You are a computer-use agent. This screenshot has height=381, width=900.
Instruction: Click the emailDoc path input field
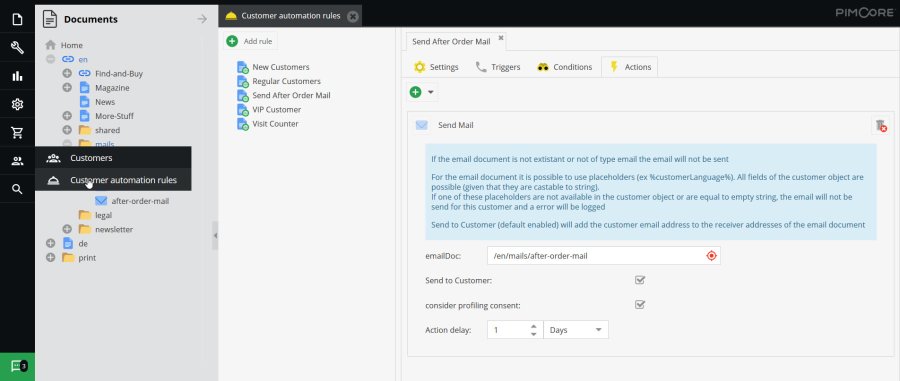coord(596,256)
